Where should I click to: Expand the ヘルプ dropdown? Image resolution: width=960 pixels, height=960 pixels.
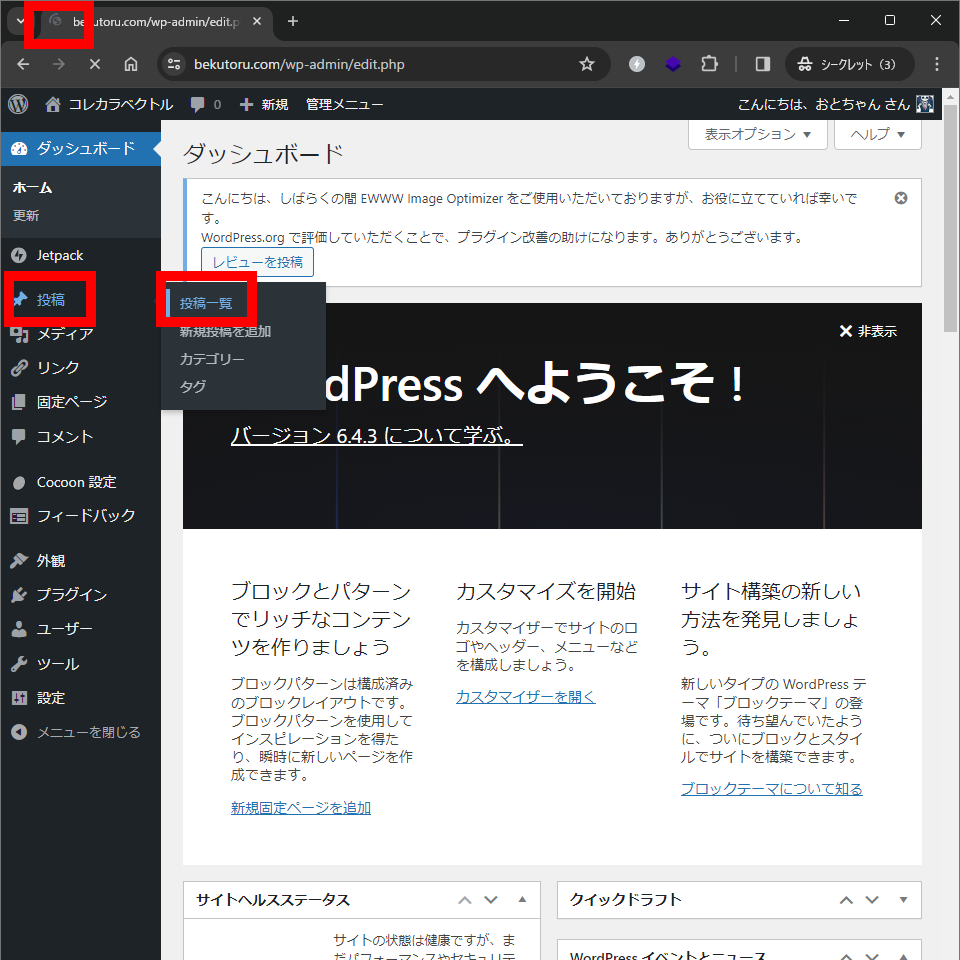[x=877, y=134]
